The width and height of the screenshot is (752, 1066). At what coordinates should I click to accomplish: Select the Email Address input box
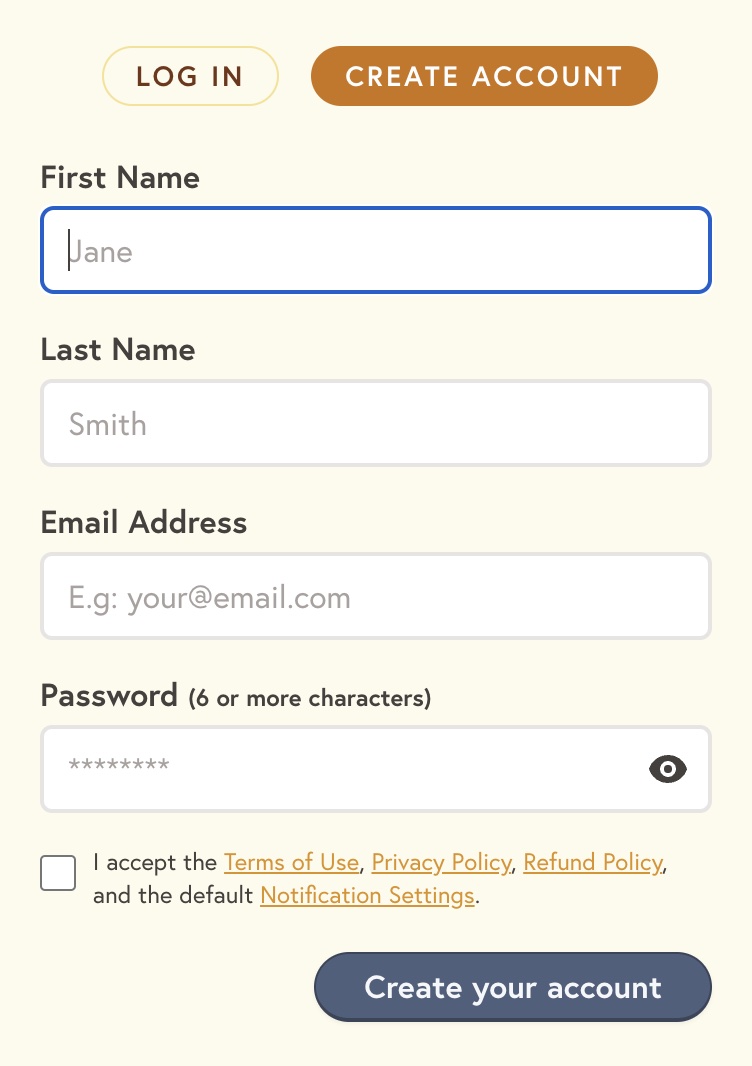[x=376, y=596]
